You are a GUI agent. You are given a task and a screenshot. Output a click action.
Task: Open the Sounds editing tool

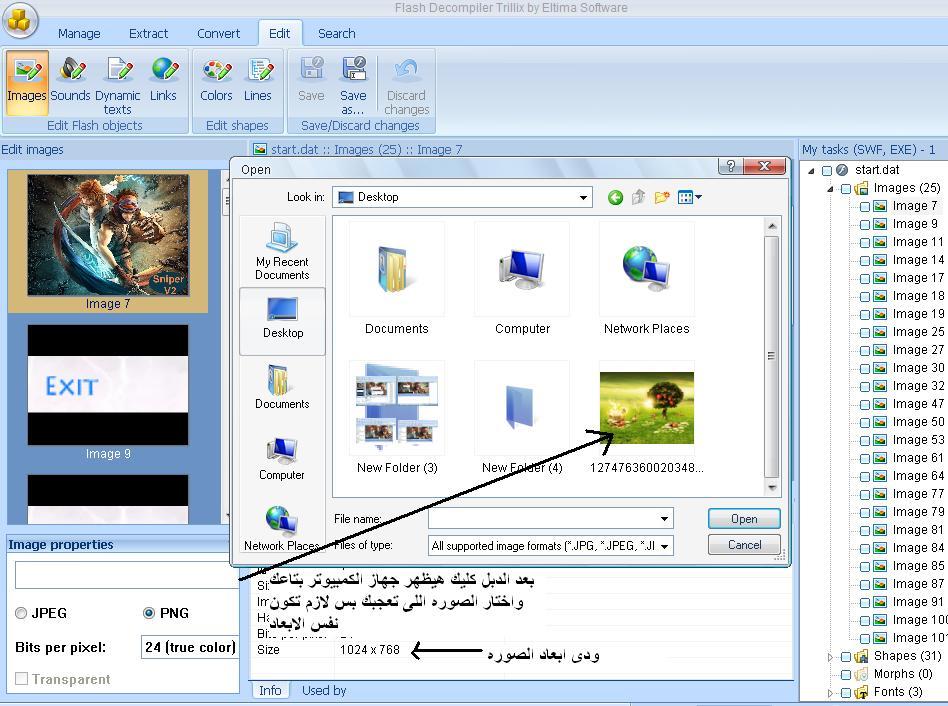[70, 82]
